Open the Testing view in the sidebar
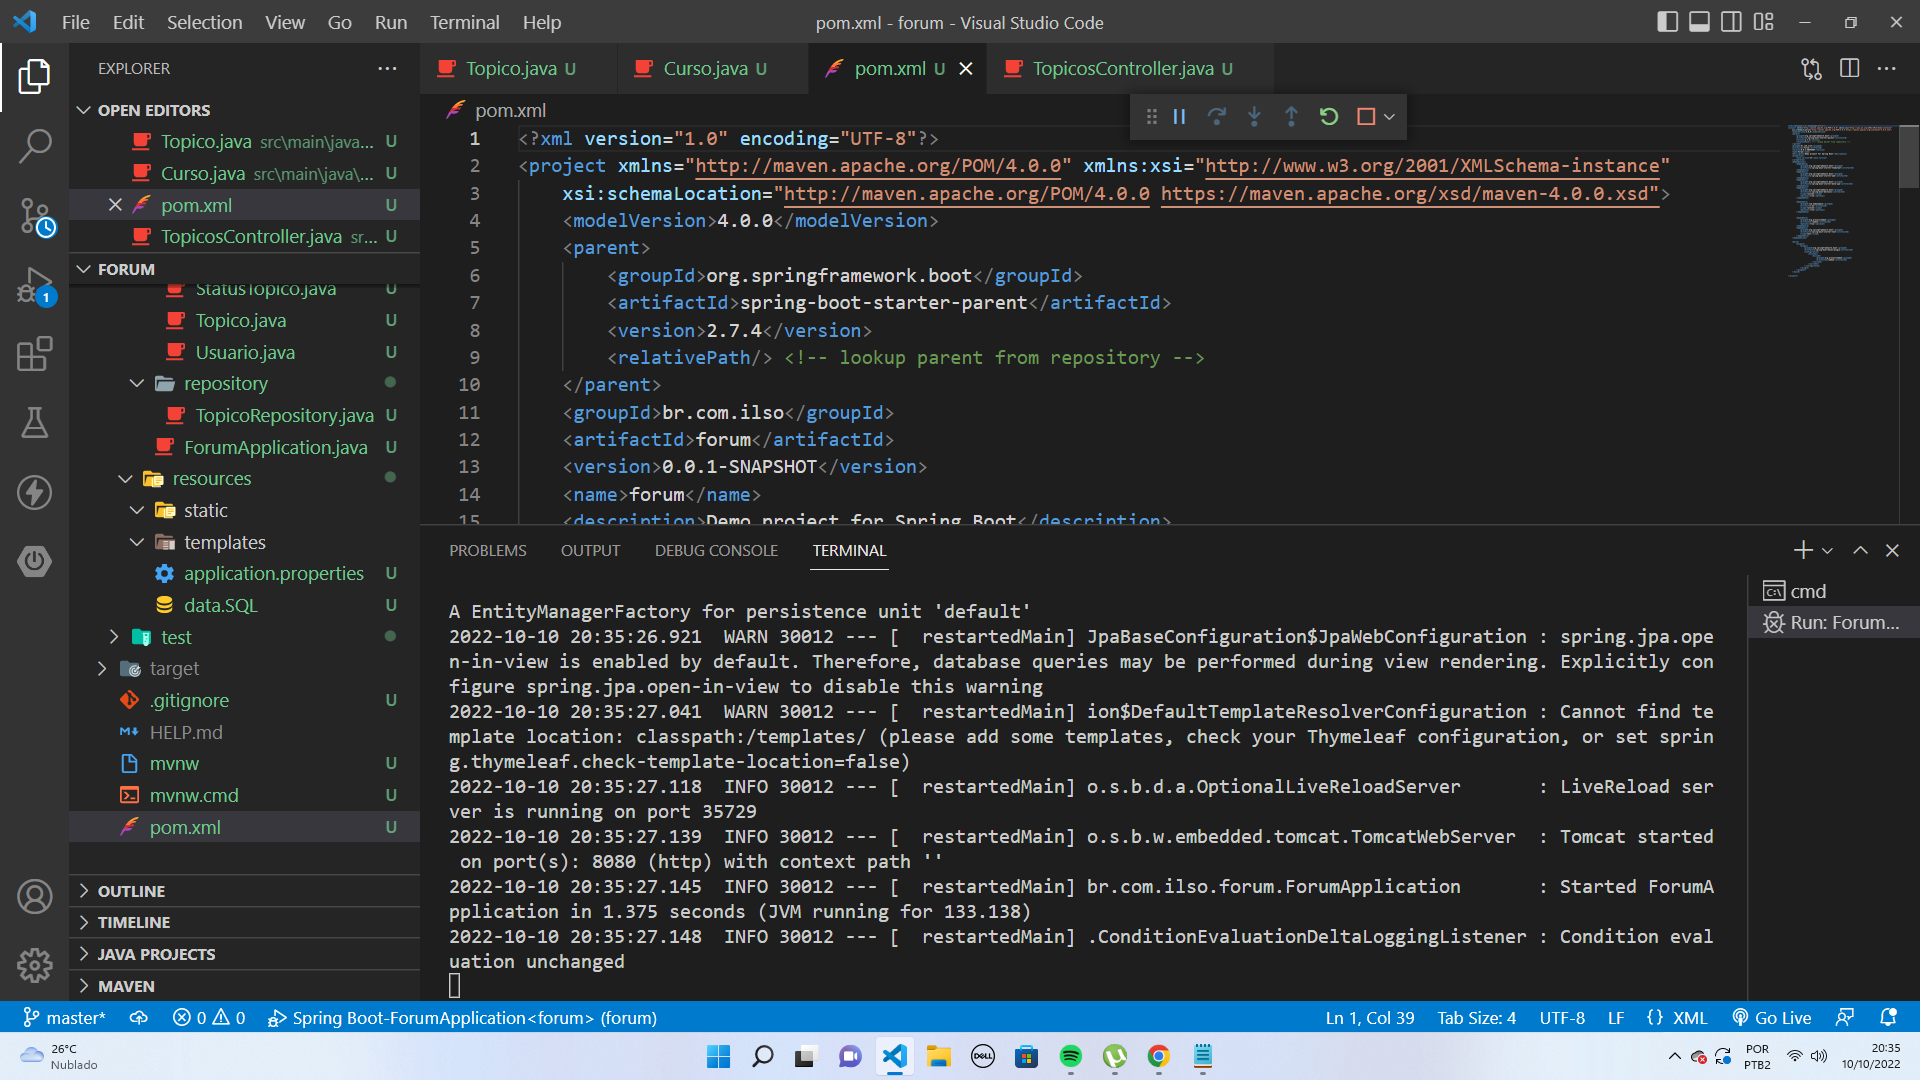This screenshot has width=1920, height=1080. tap(35, 423)
